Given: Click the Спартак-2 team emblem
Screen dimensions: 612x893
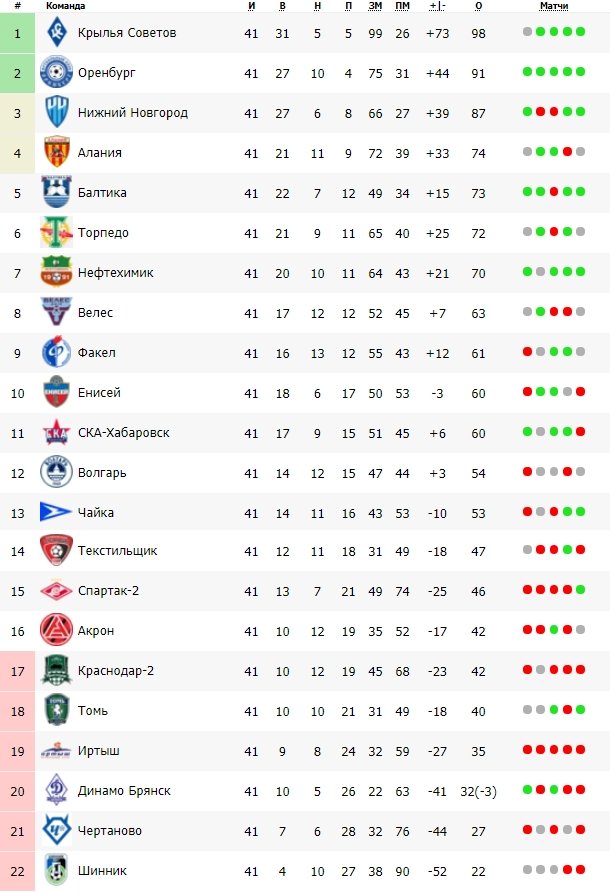Looking at the screenshot, I should (x=56, y=591).
